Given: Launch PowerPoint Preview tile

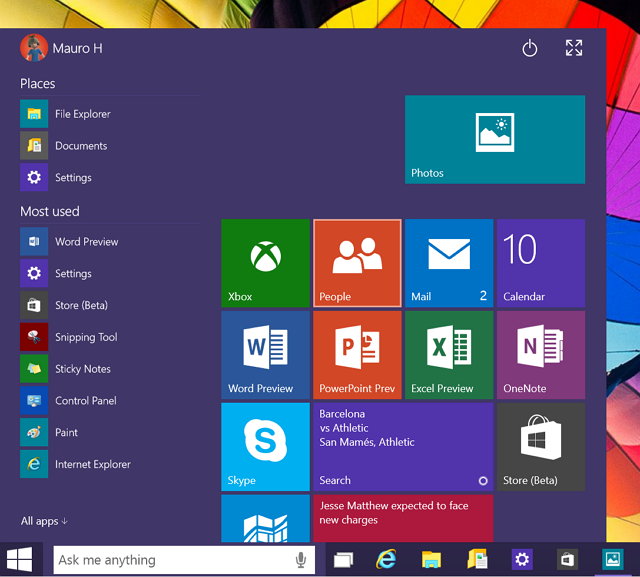Looking at the screenshot, I should 358,355.
